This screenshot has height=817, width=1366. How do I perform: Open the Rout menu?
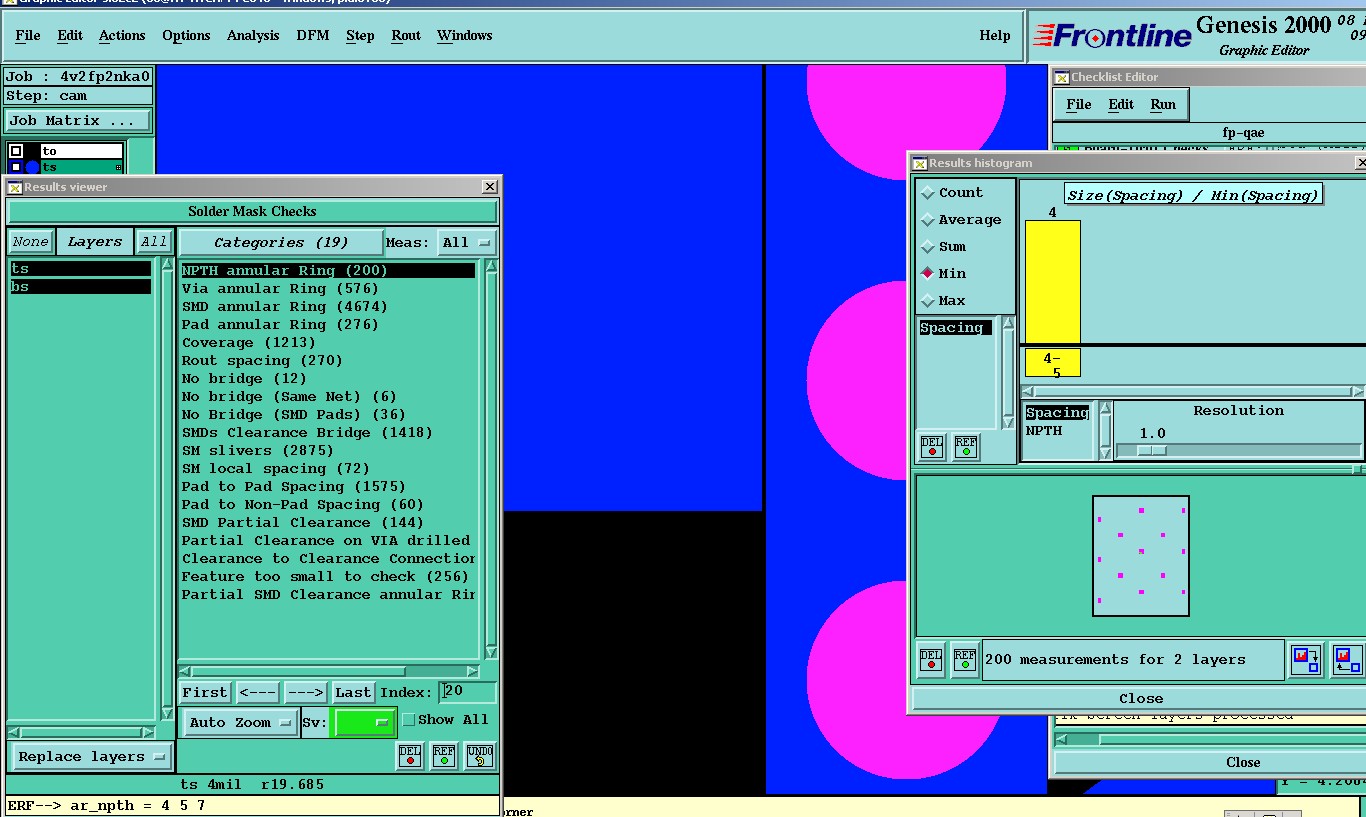406,35
